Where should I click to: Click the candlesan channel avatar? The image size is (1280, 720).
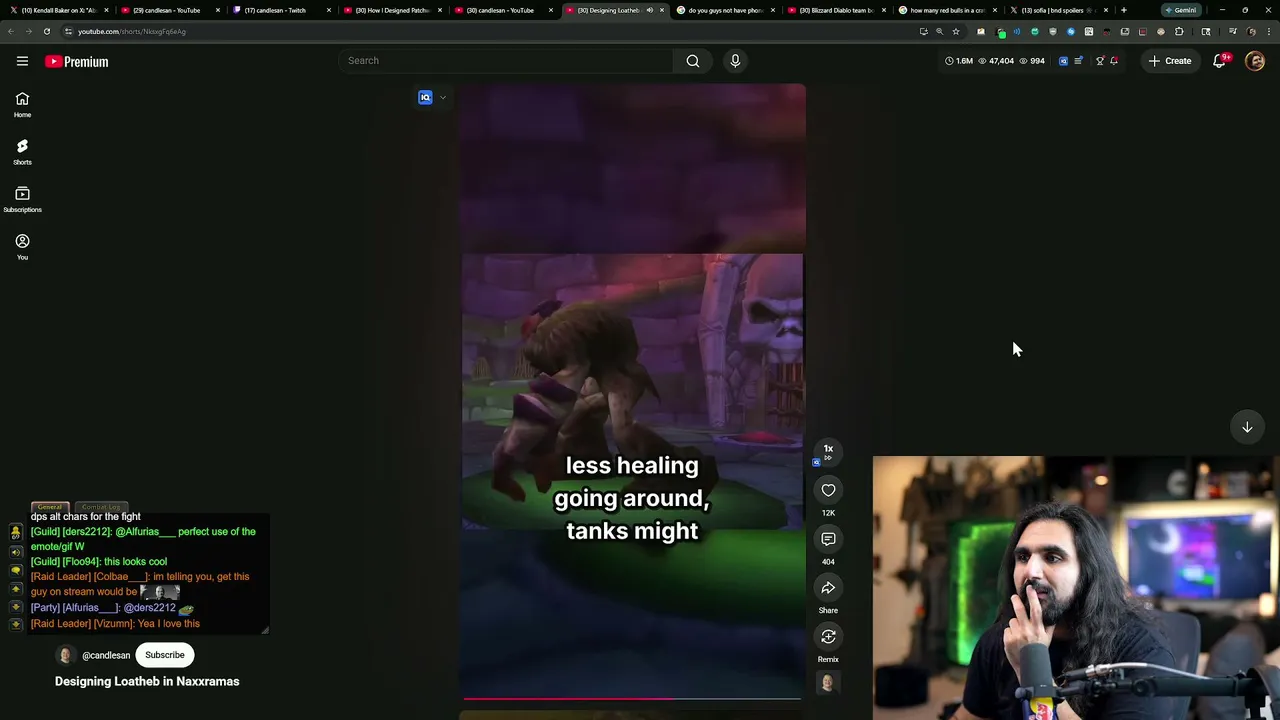(66, 655)
